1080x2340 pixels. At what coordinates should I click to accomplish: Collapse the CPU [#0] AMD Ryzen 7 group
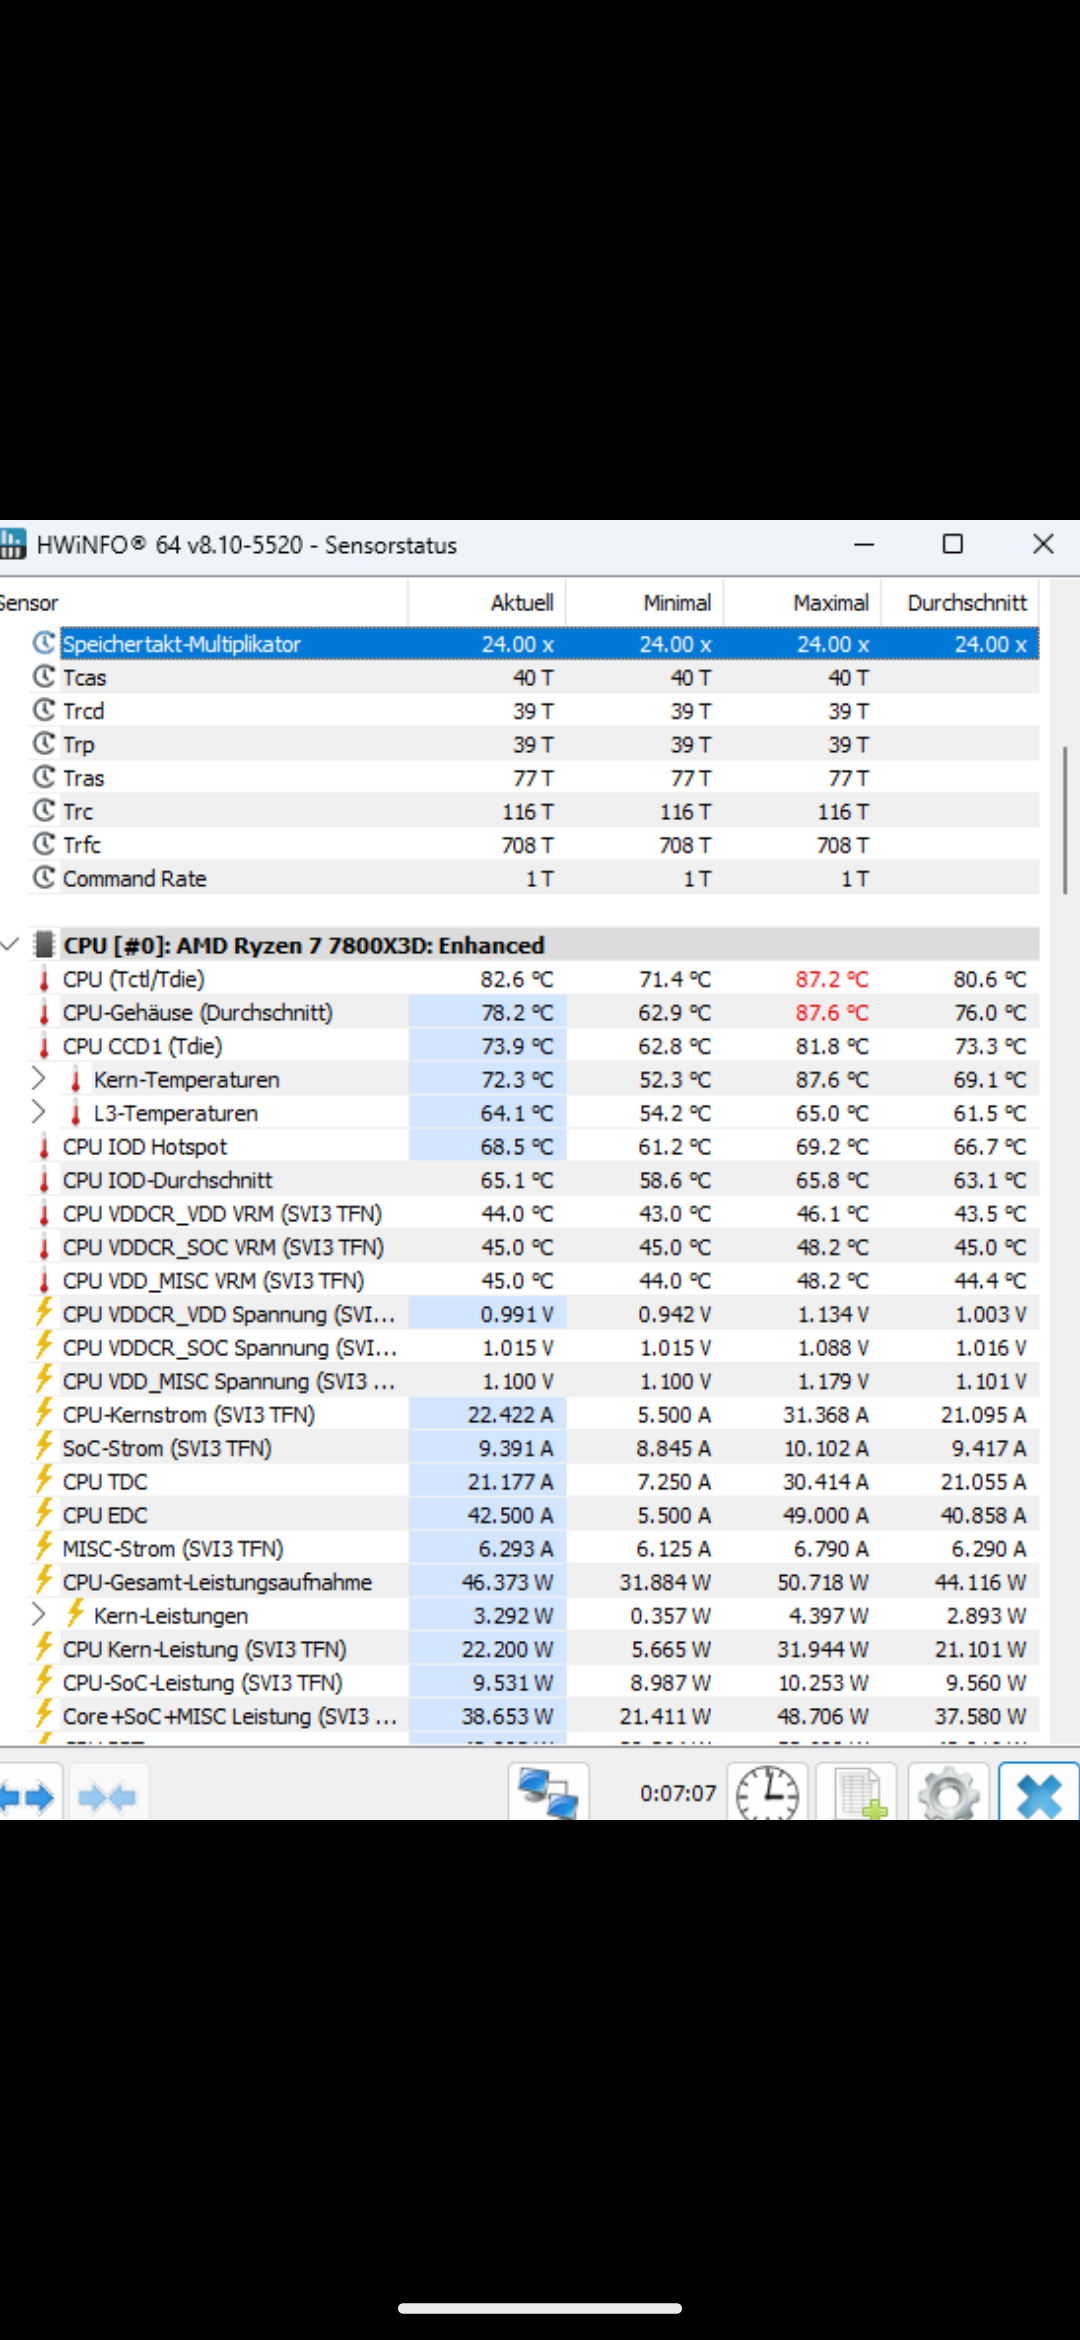[x=11, y=945]
